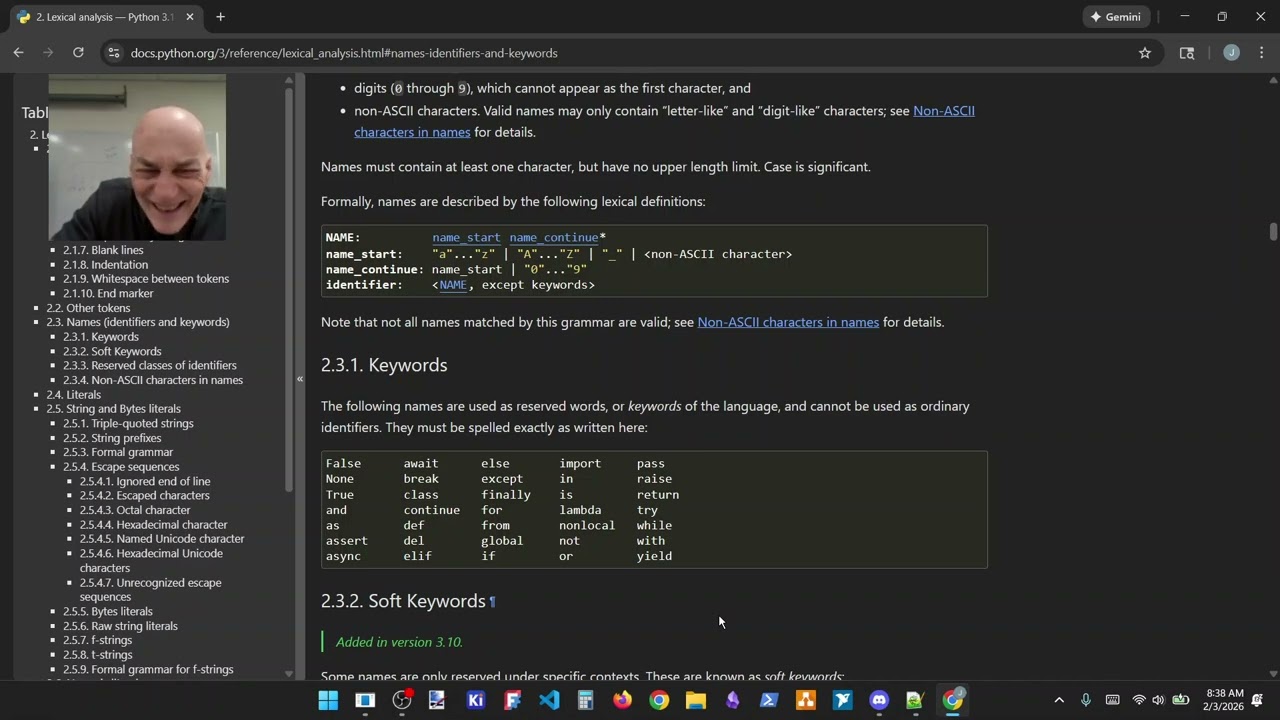The width and height of the screenshot is (1280, 720).
Task: Open '2.1.8. Indentation' sidebar entry
Action: click(105, 265)
